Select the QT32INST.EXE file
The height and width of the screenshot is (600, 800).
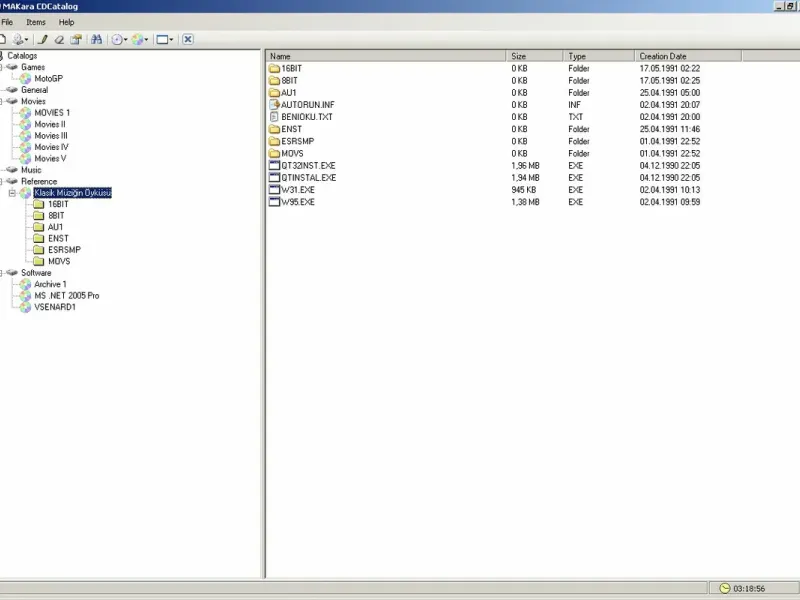pyautogui.click(x=308, y=166)
